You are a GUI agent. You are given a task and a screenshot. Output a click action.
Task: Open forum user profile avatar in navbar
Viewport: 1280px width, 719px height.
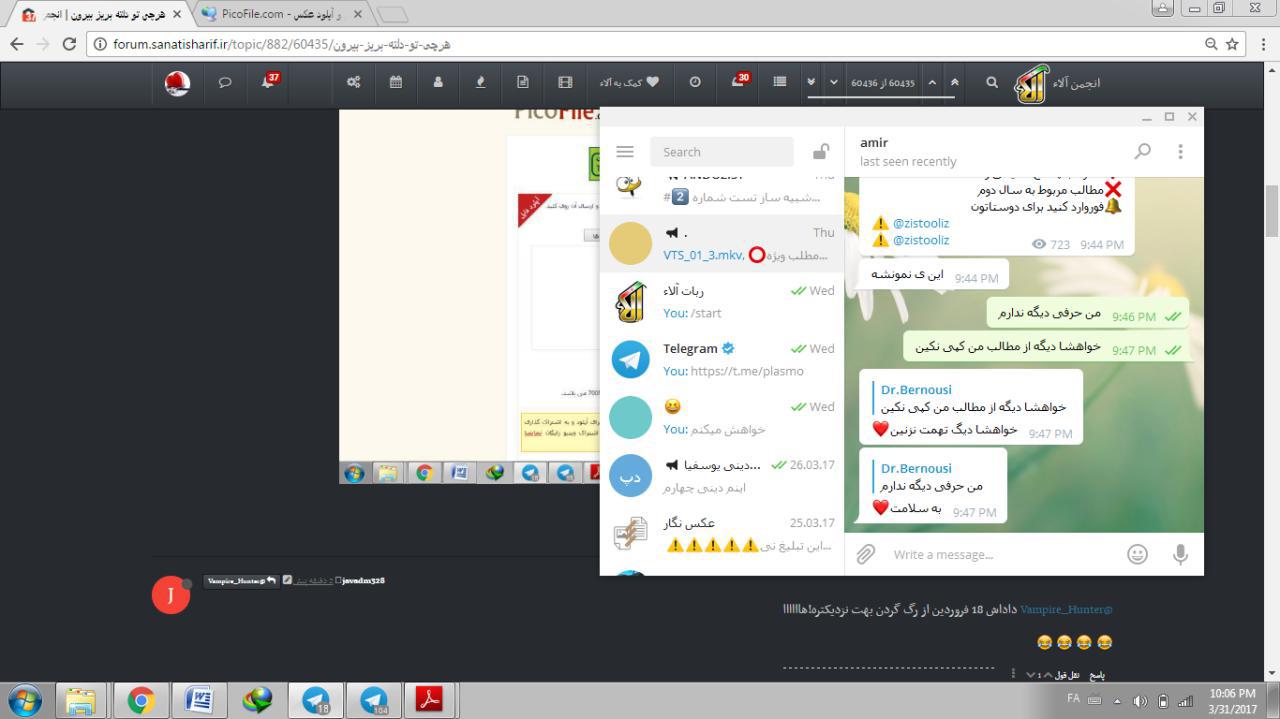click(x=177, y=83)
